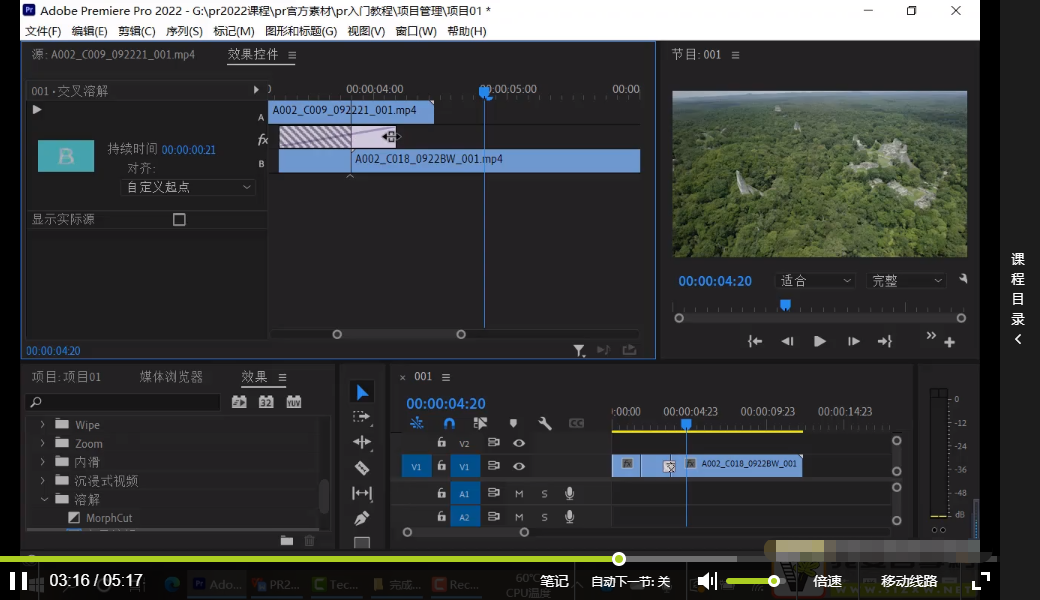Lock the V2 track
This screenshot has height=600, width=1040.
tap(441, 442)
